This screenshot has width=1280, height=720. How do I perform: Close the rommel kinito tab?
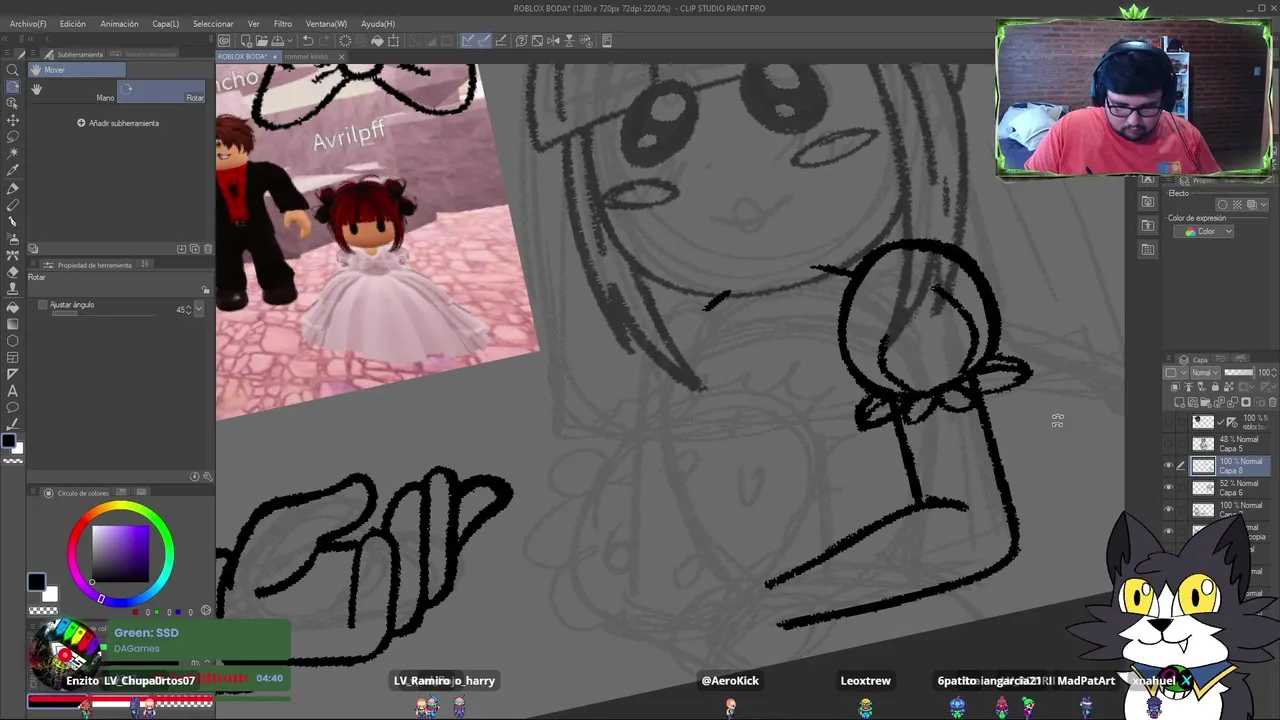[x=341, y=57]
